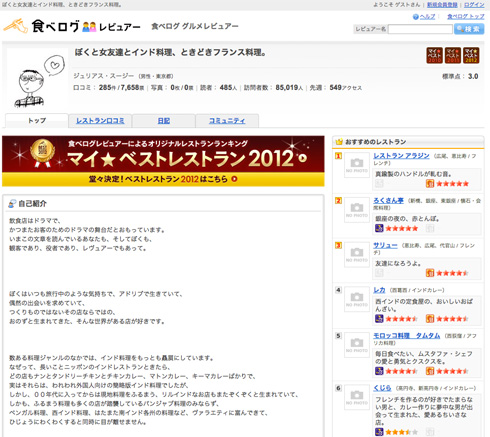490x437 pixels.
Task: Select the five-star rating on ろくさん亭
Action: point(402,228)
